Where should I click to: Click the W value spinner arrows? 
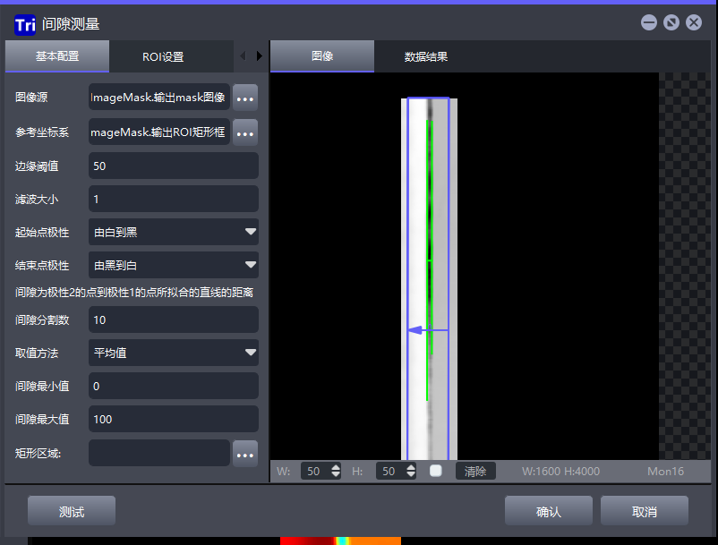pyautogui.click(x=335, y=471)
